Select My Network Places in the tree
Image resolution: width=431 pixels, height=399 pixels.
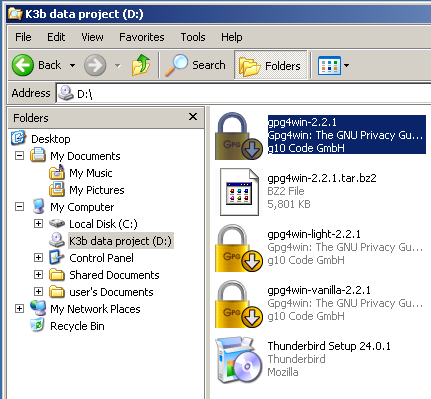(x=95, y=309)
